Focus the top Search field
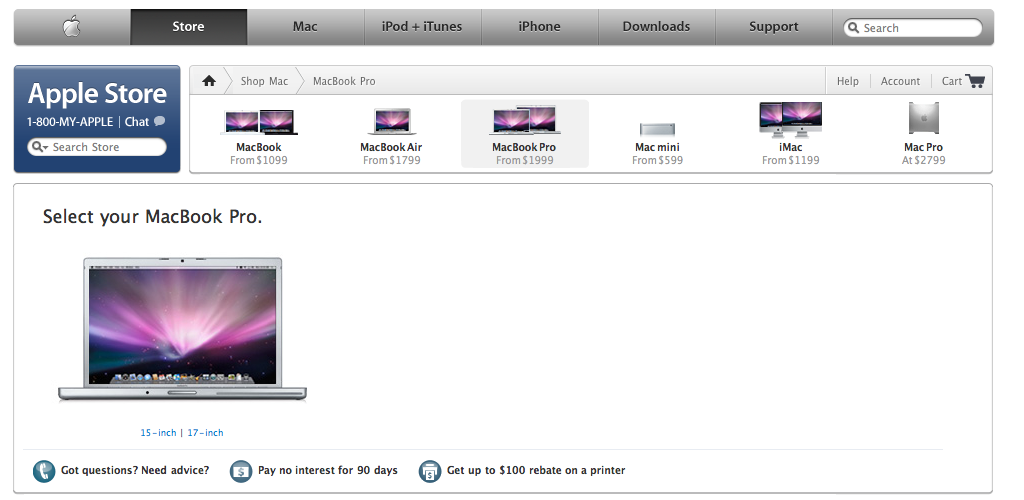Screen dimensions: 1024x500 [913, 27]
